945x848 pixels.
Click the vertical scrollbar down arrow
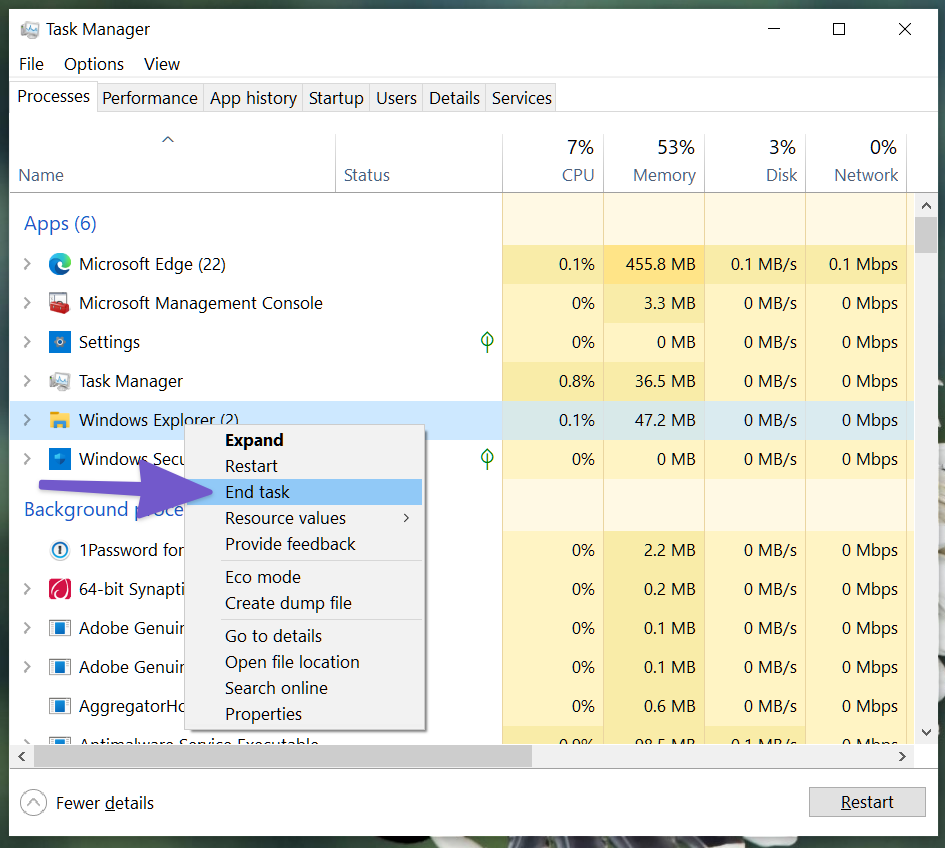(926, 732)
